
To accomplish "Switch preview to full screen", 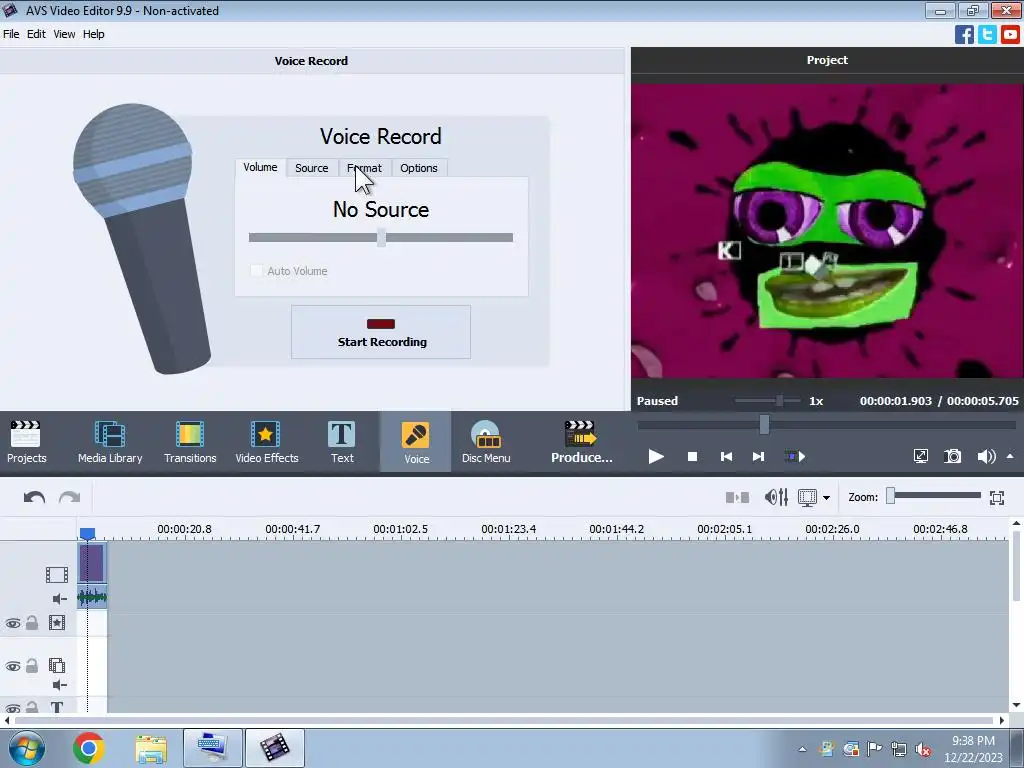I will click(920, 456).
